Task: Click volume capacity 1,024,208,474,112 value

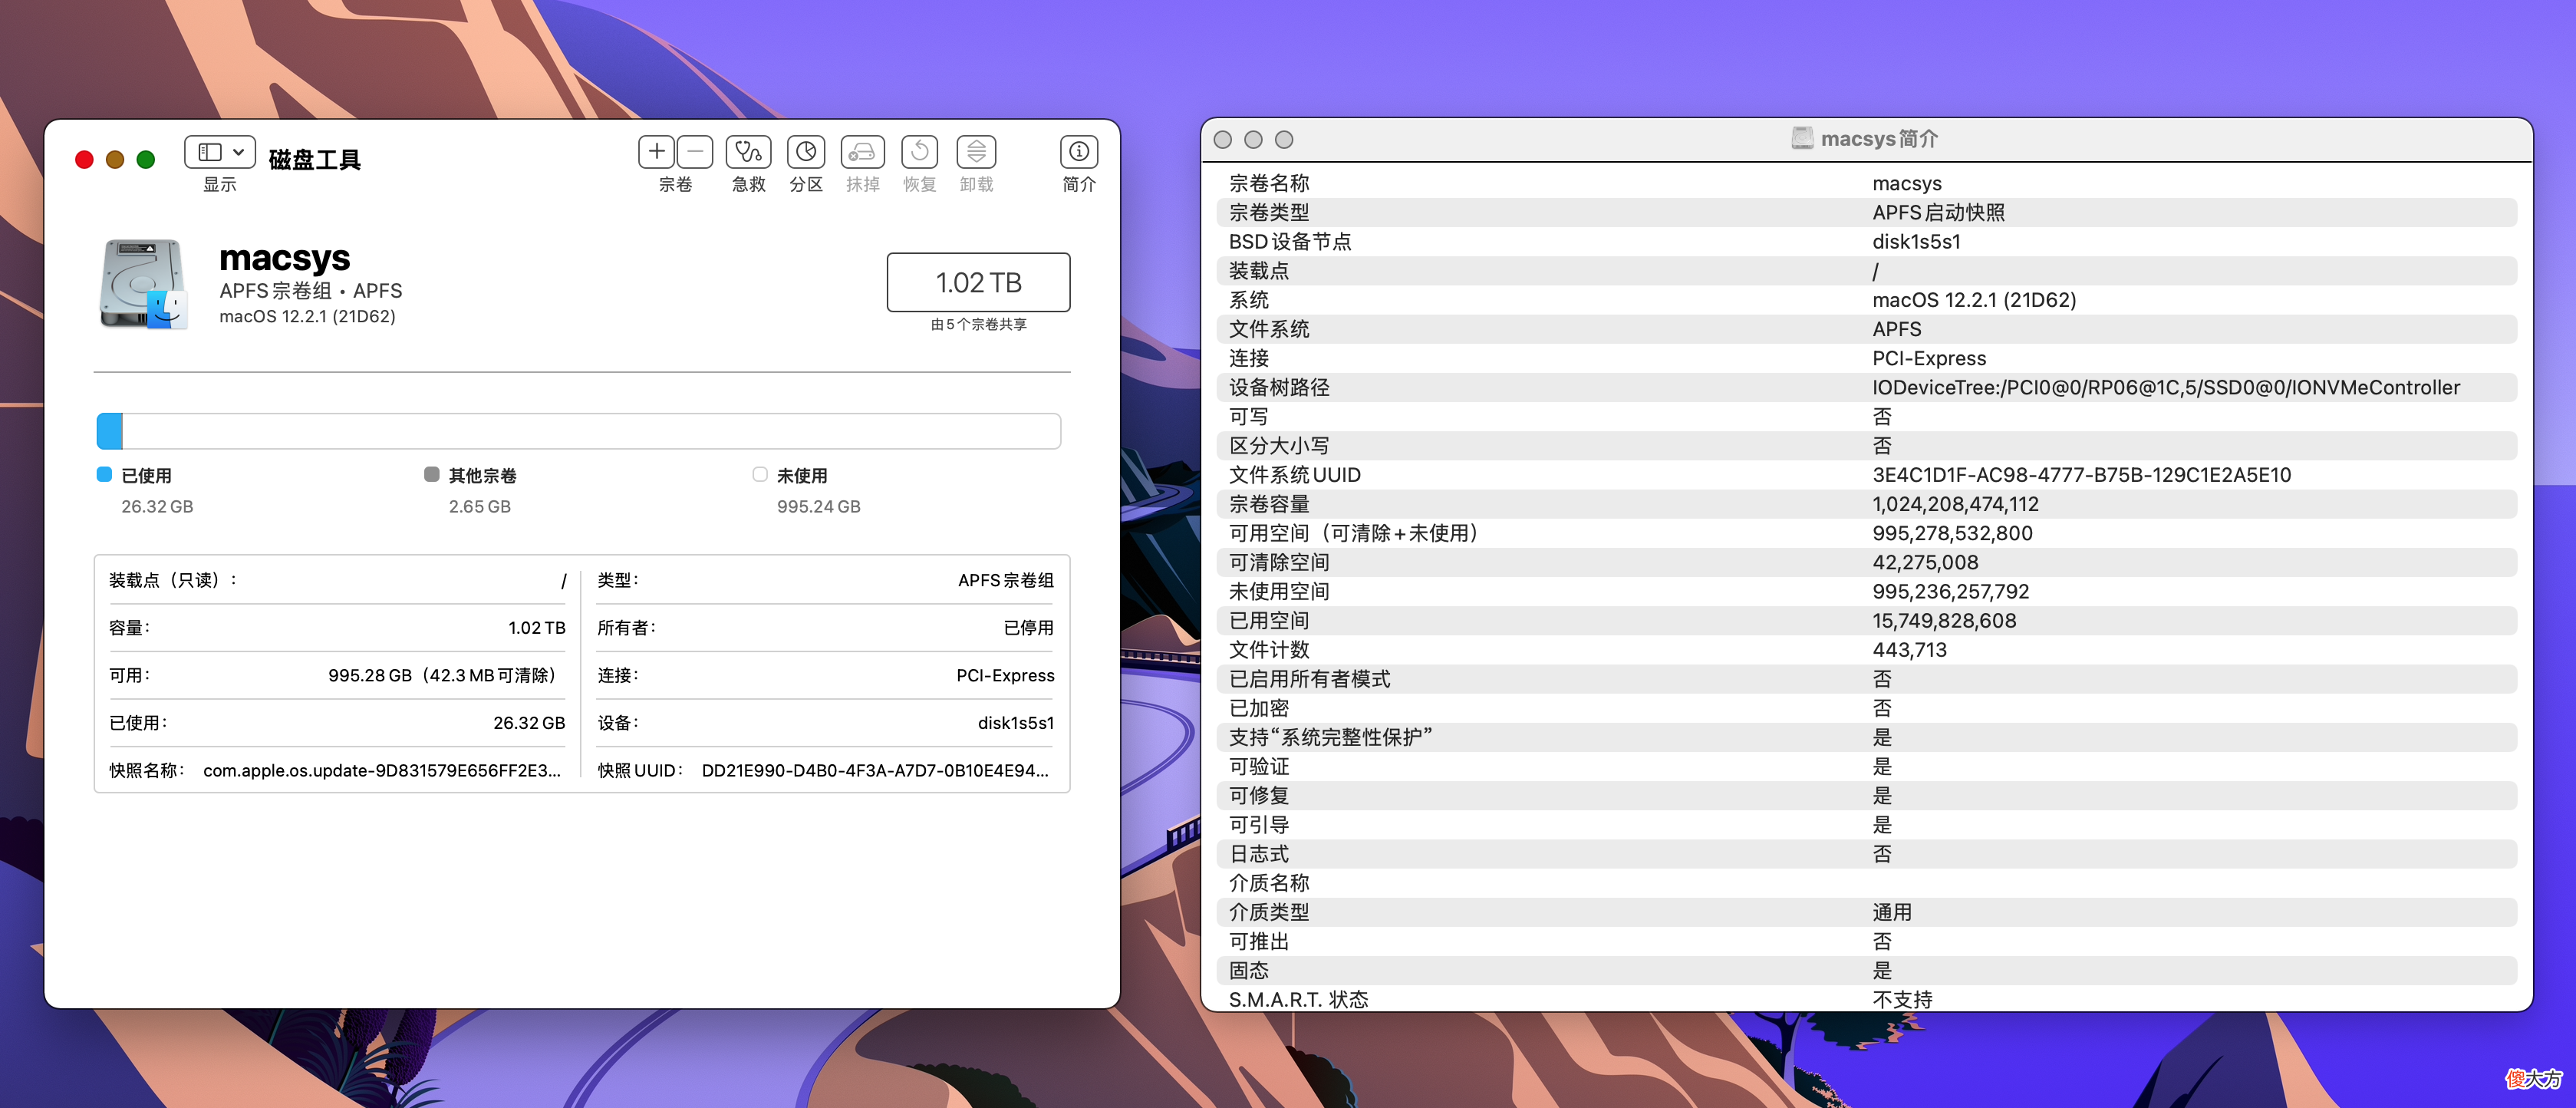Action: [1955, 504]
